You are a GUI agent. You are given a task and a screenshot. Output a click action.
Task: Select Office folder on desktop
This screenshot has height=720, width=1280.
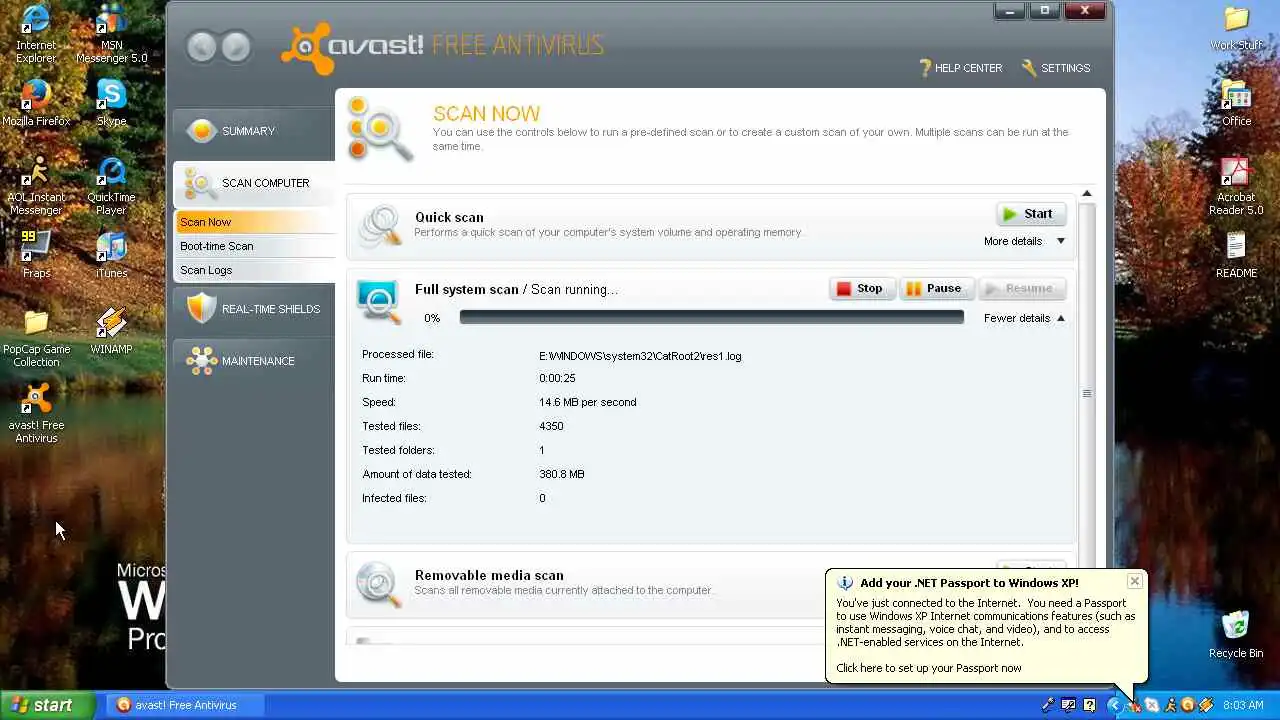pos(1236,103)
